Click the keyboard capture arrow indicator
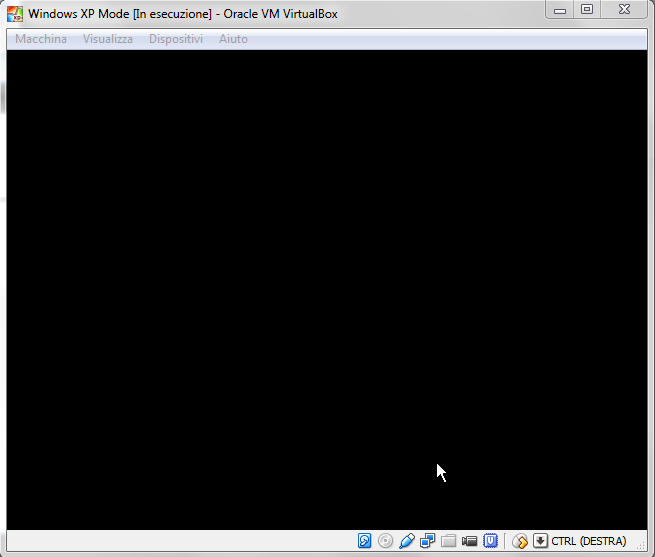655x557 pixels. click(x=540, y=541)
